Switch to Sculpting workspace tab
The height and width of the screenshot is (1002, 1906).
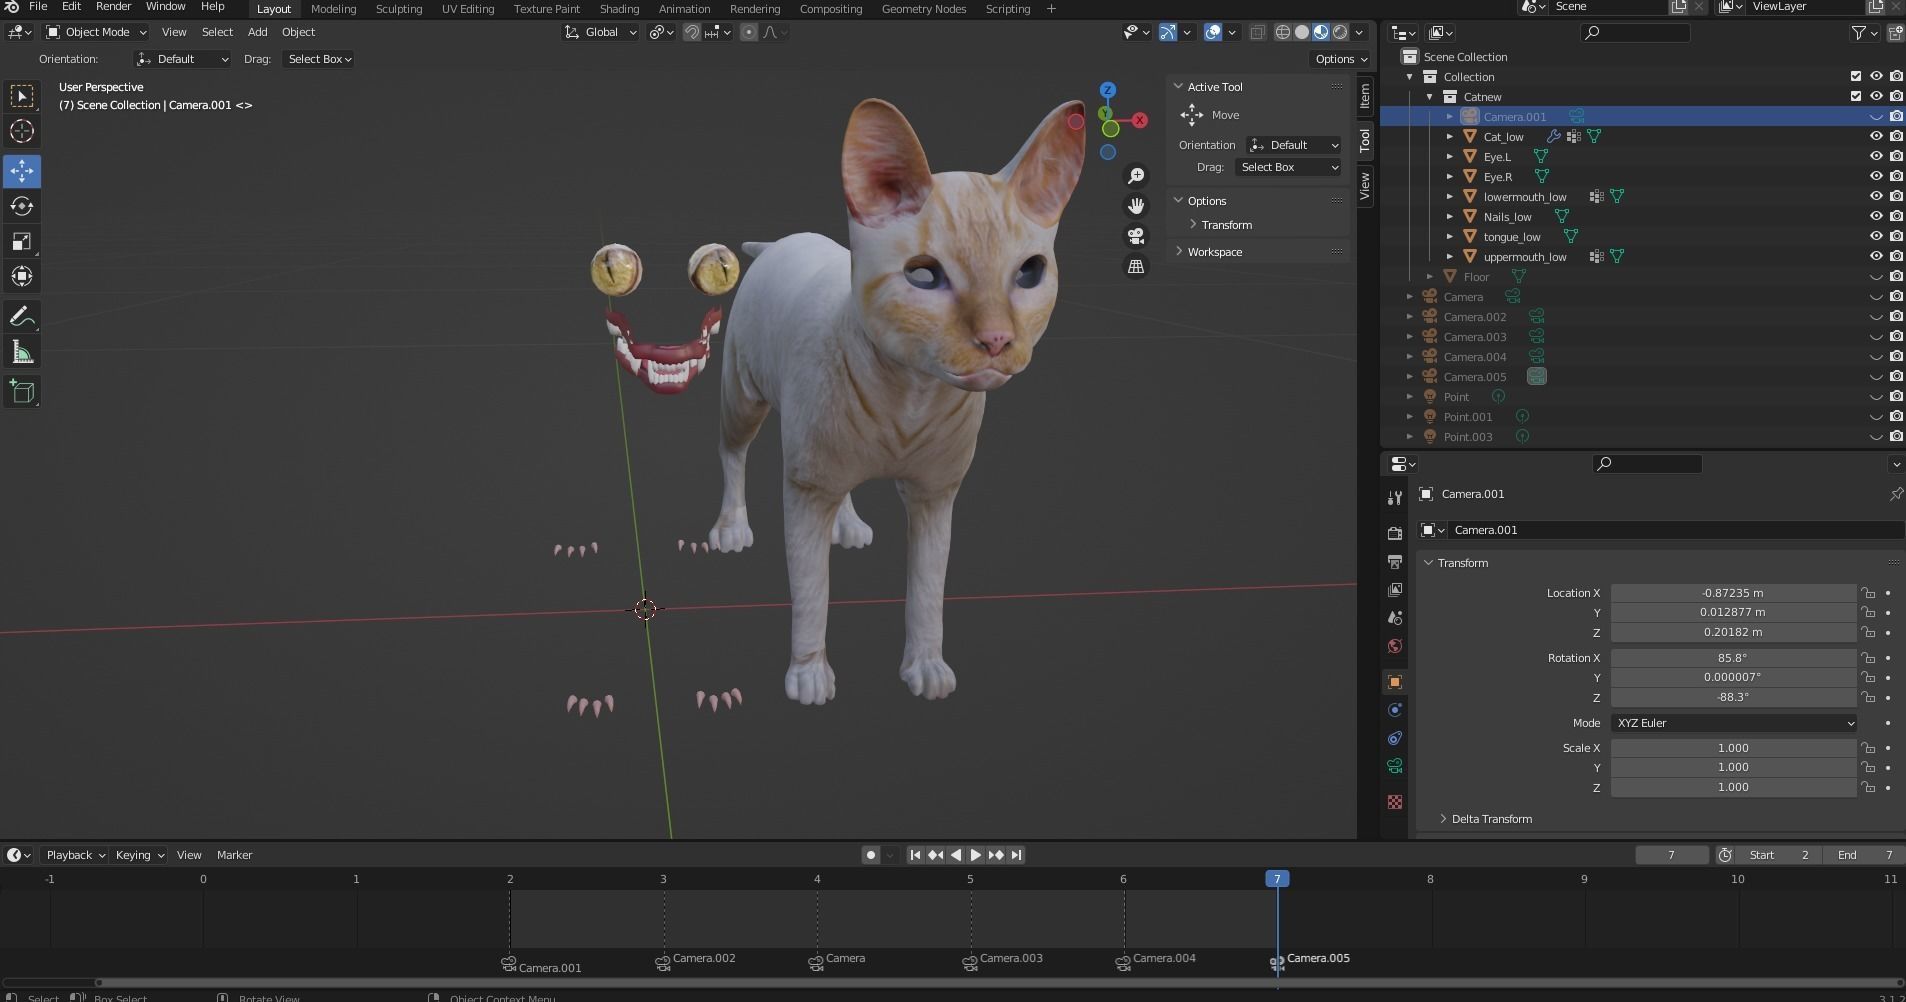point(398,9)
